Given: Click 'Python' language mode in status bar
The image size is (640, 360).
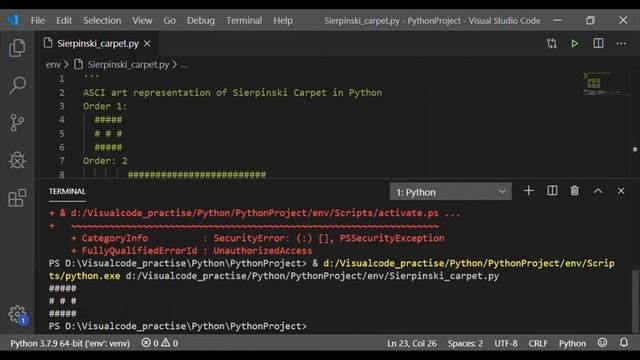Looking at the screenshot, I should point(572,343).
